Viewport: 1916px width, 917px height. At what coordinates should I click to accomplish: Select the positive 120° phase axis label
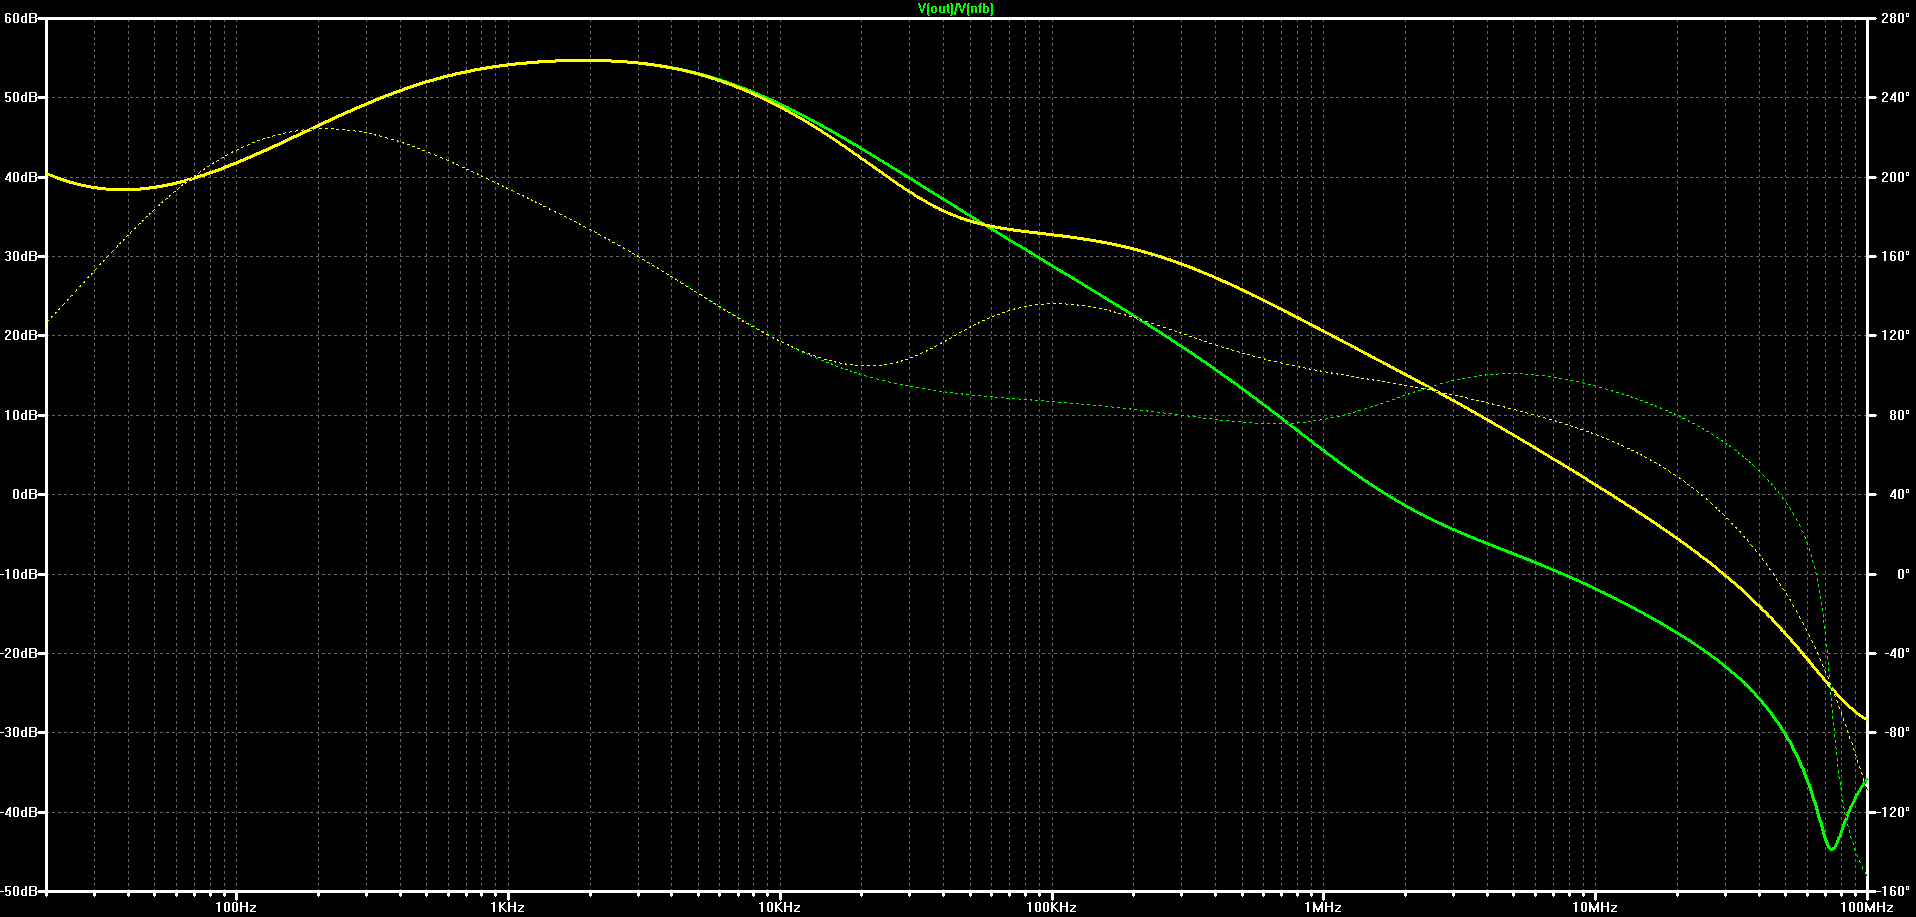click(x=1895, y=336)
